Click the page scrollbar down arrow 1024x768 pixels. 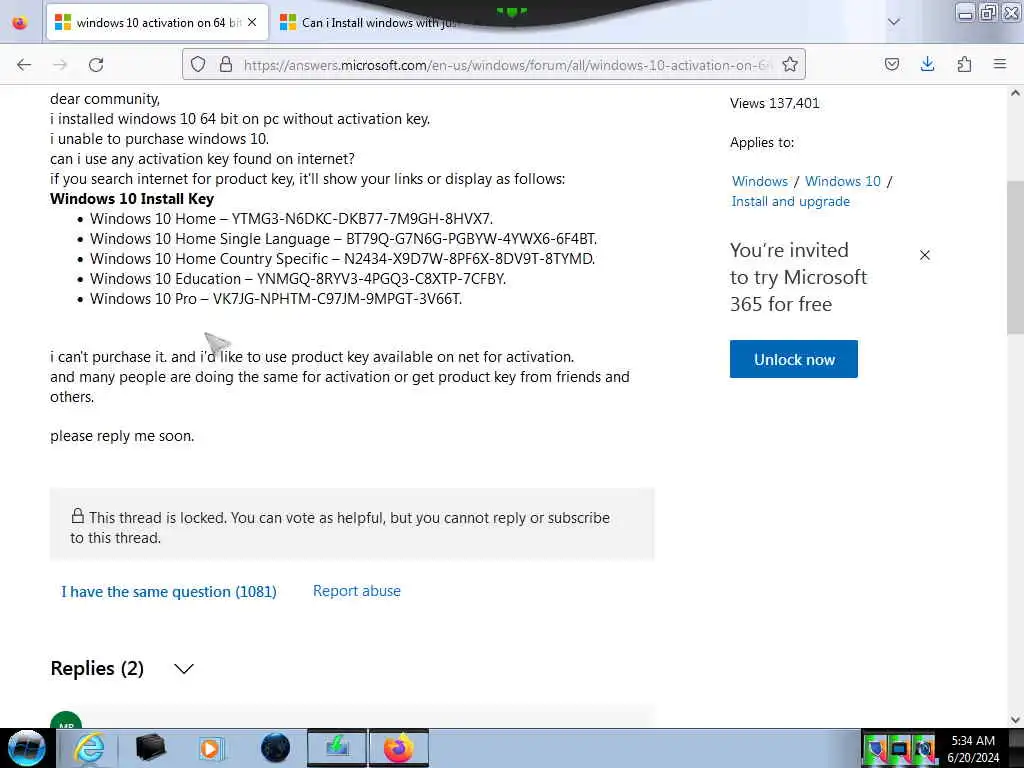pyautogui.click(x=1015, y=720)
